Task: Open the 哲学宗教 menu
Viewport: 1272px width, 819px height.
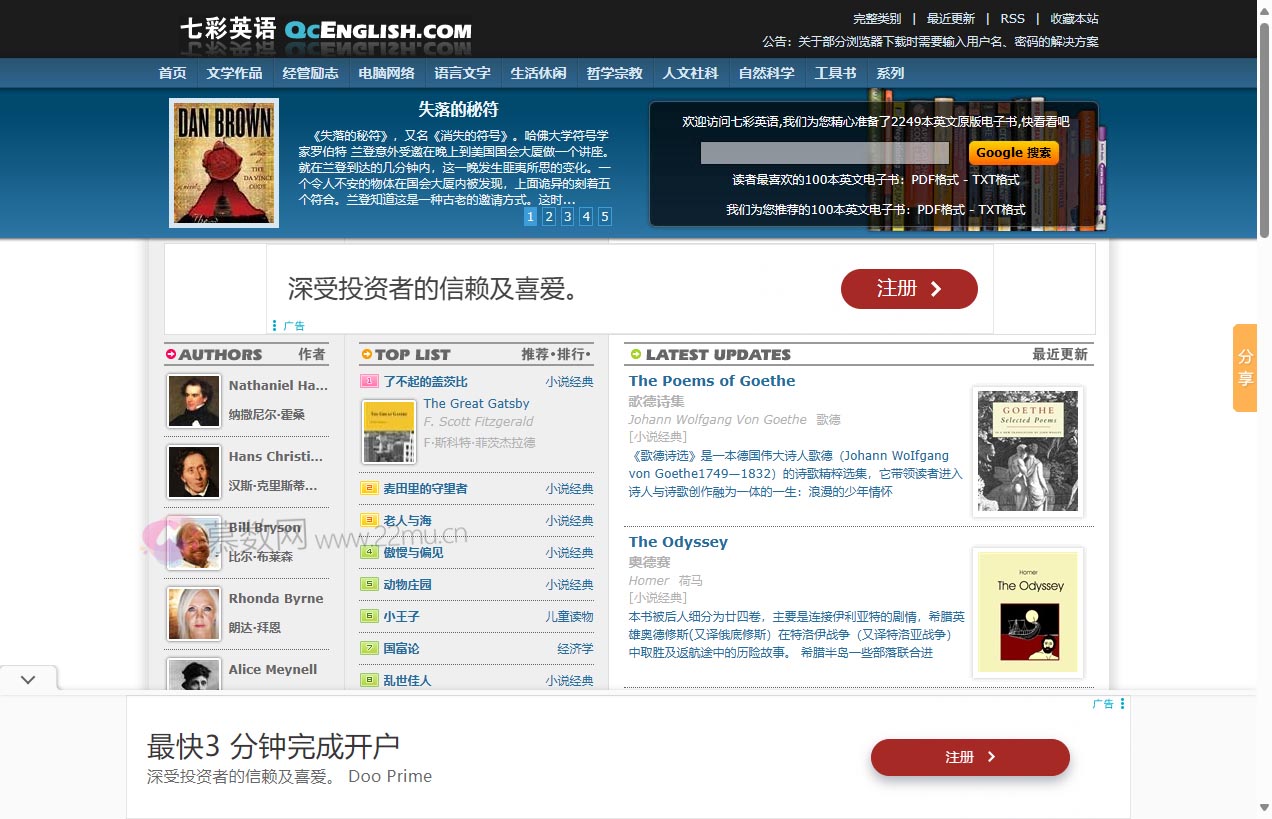Action: (614, 72)
